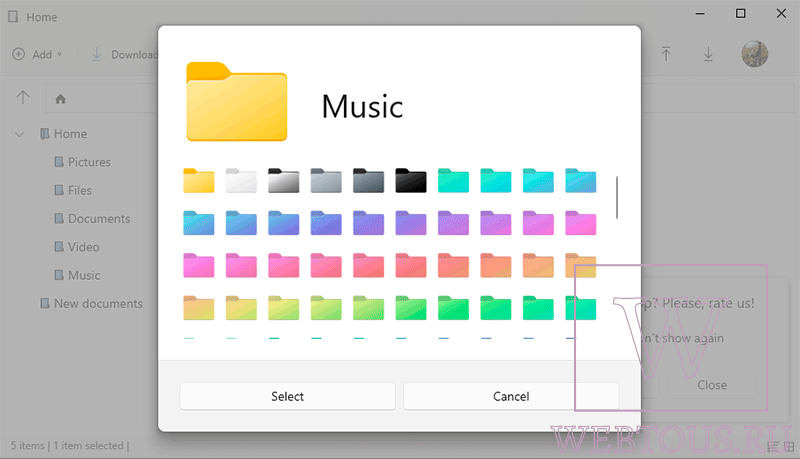The width and height of the screenshot is (800, 459).
Task: Click the home icon in the address bar
Action: [x=60, y=99]
